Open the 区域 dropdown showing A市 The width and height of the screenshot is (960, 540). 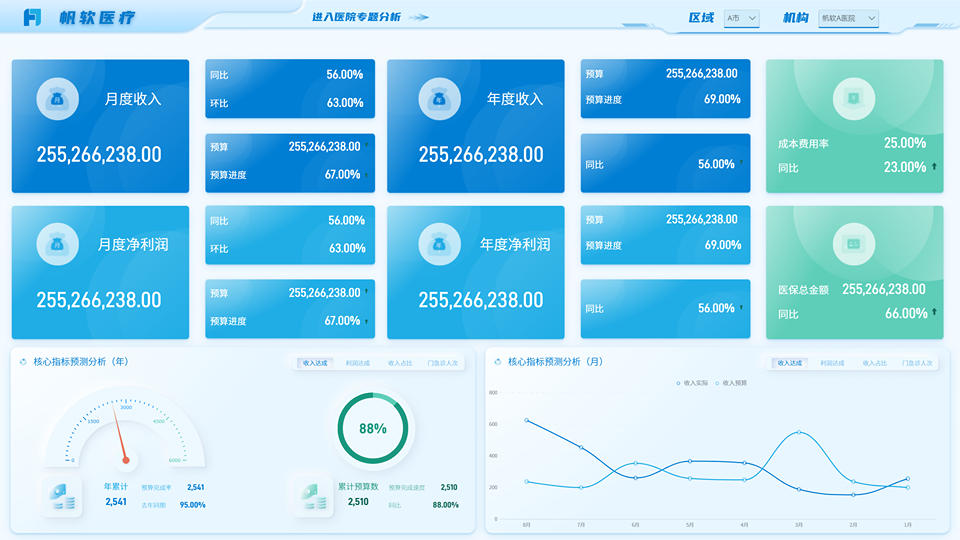coord(741,18)
